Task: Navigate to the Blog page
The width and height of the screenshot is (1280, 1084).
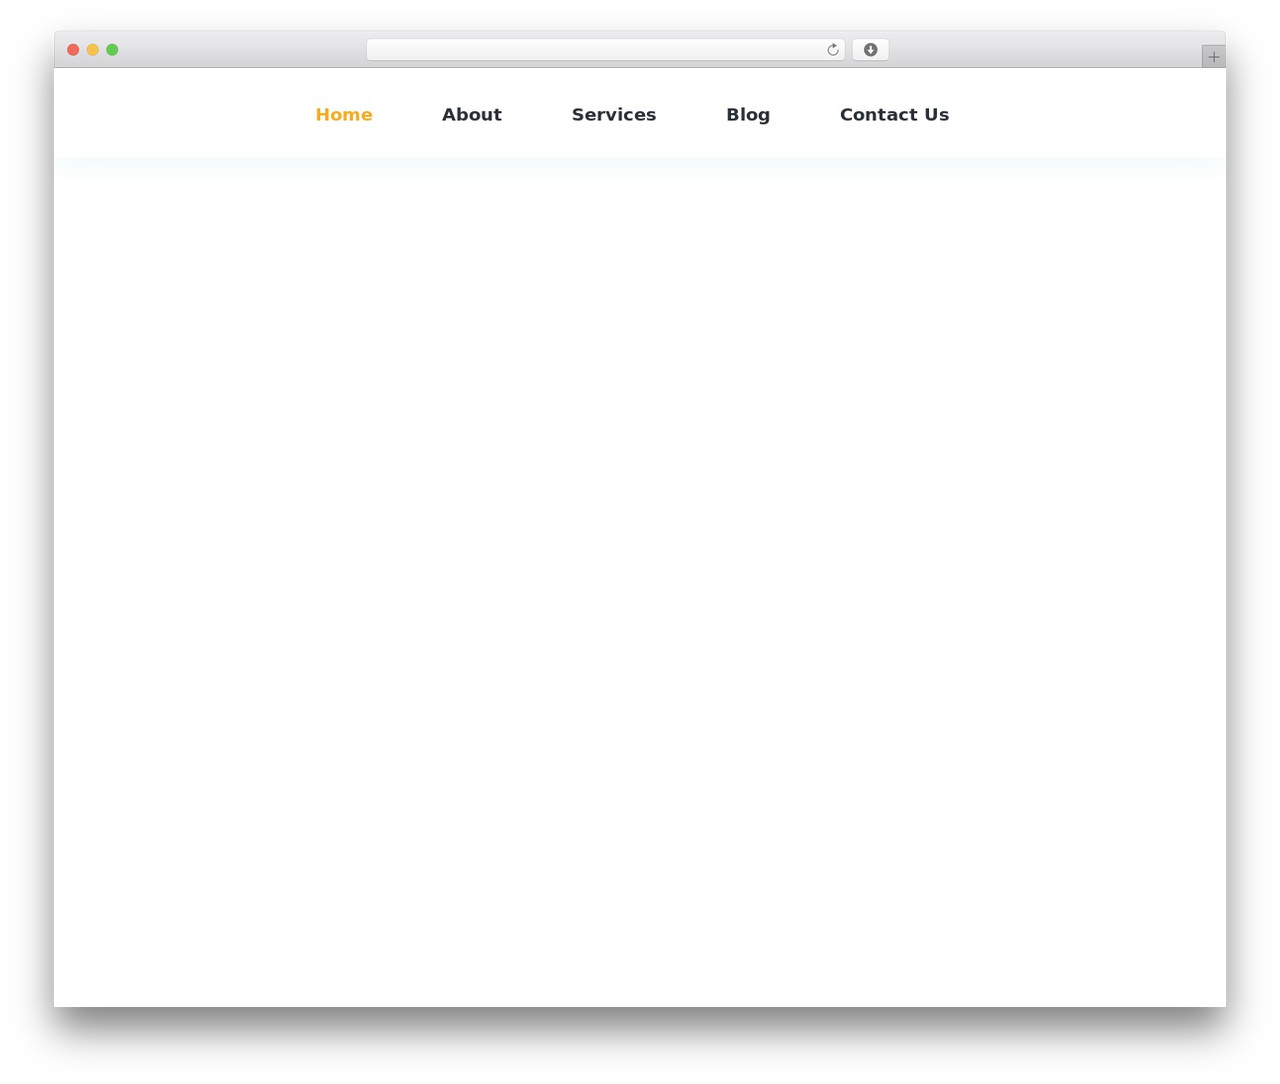Action: (x=748, y=115)
